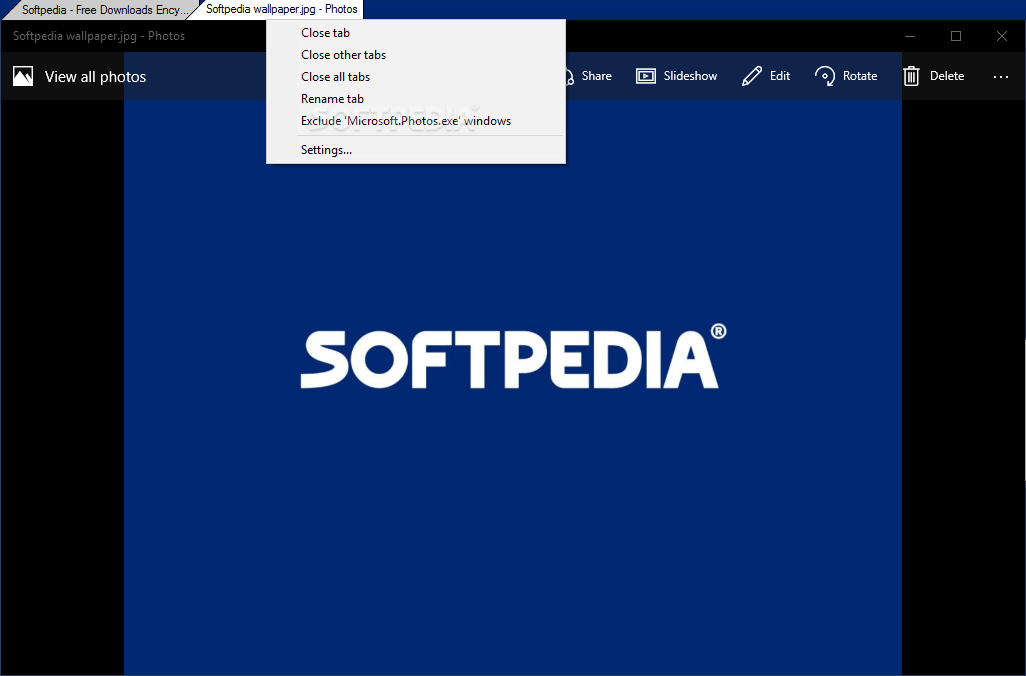Click the View all photos gallery icon
The width and height of the screenshot is (1026, 676).
pos(23,77)
